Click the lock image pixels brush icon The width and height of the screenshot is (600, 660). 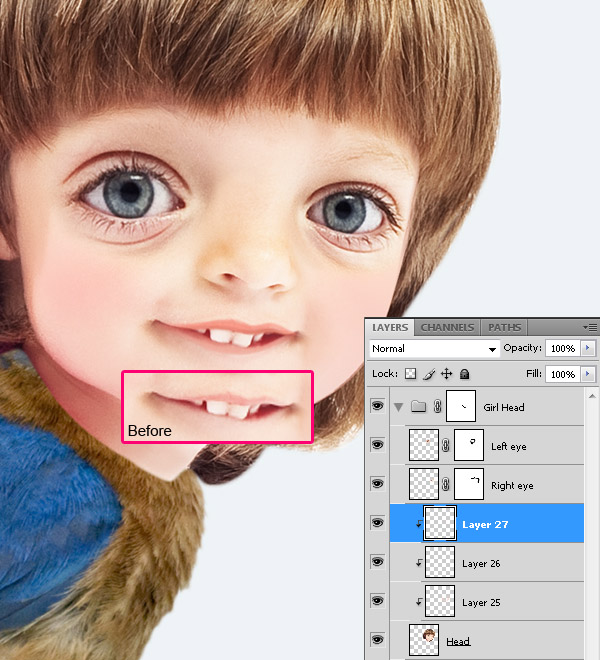coord(429,374)
